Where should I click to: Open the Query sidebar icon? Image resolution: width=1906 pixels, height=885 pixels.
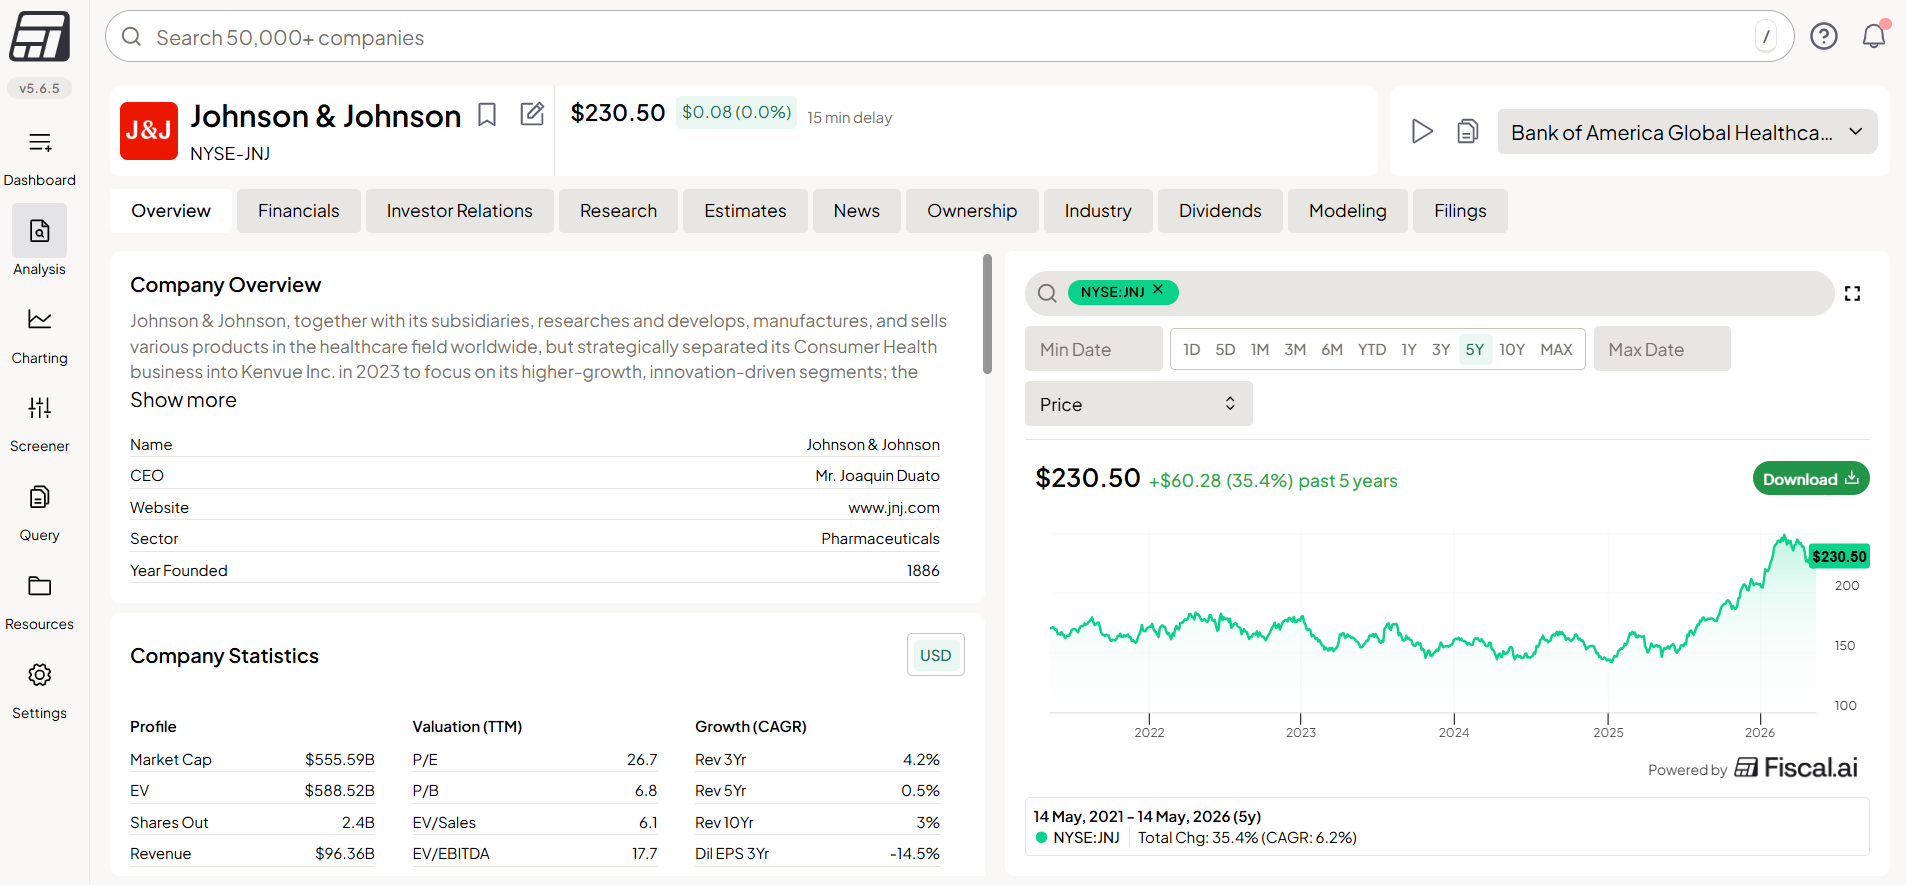point(40,497)
